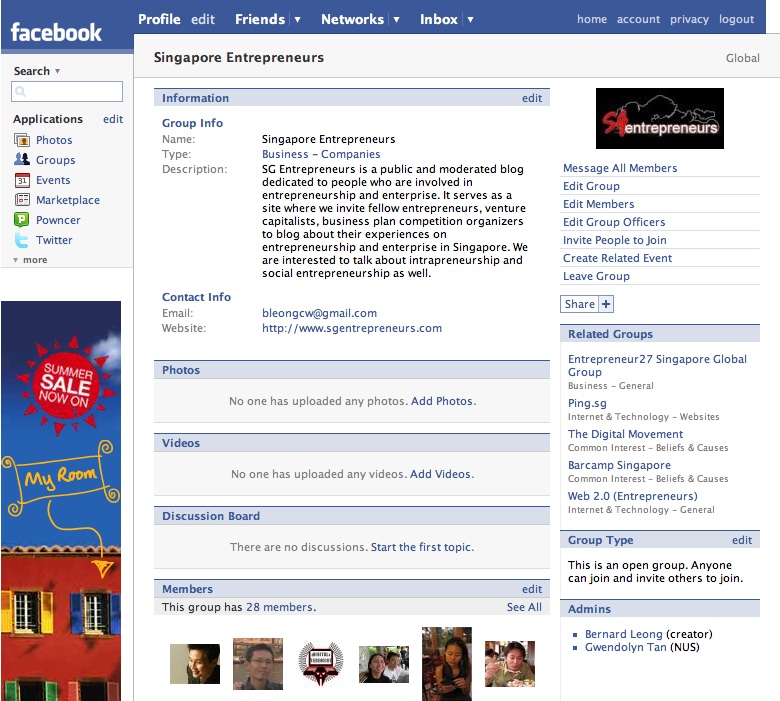Open Ping.sg related group
Screen dimensions: 780x701
[587, 403]
